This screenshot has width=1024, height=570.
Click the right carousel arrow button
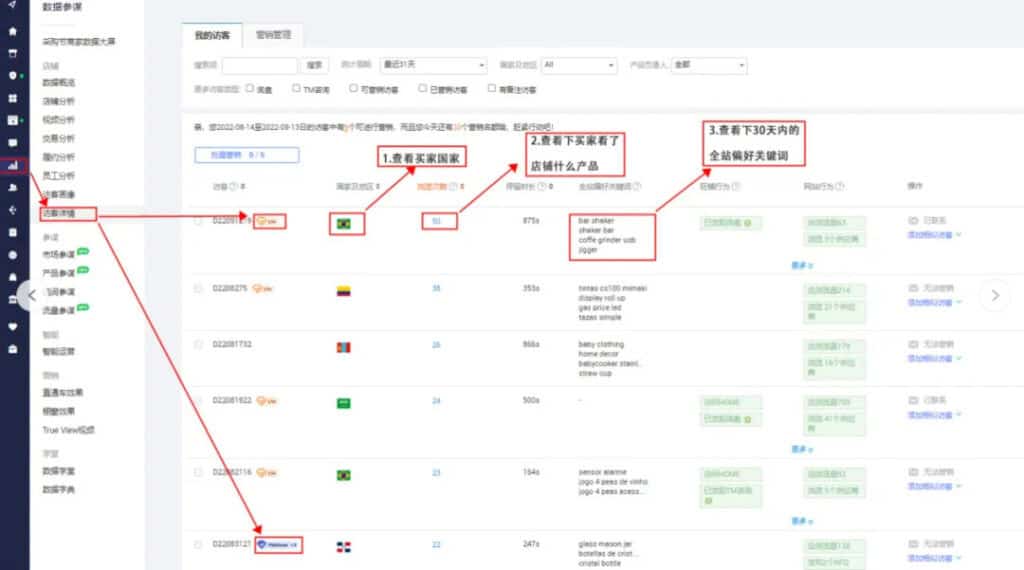click(993, 294)
